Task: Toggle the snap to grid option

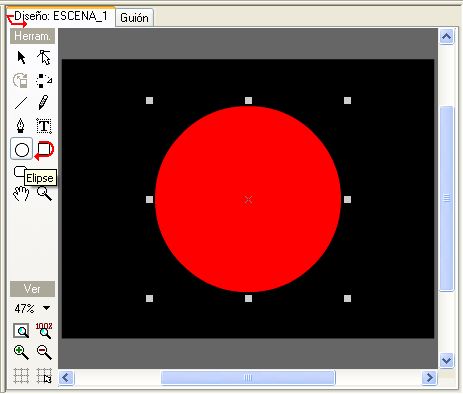Action: (44, 376)
